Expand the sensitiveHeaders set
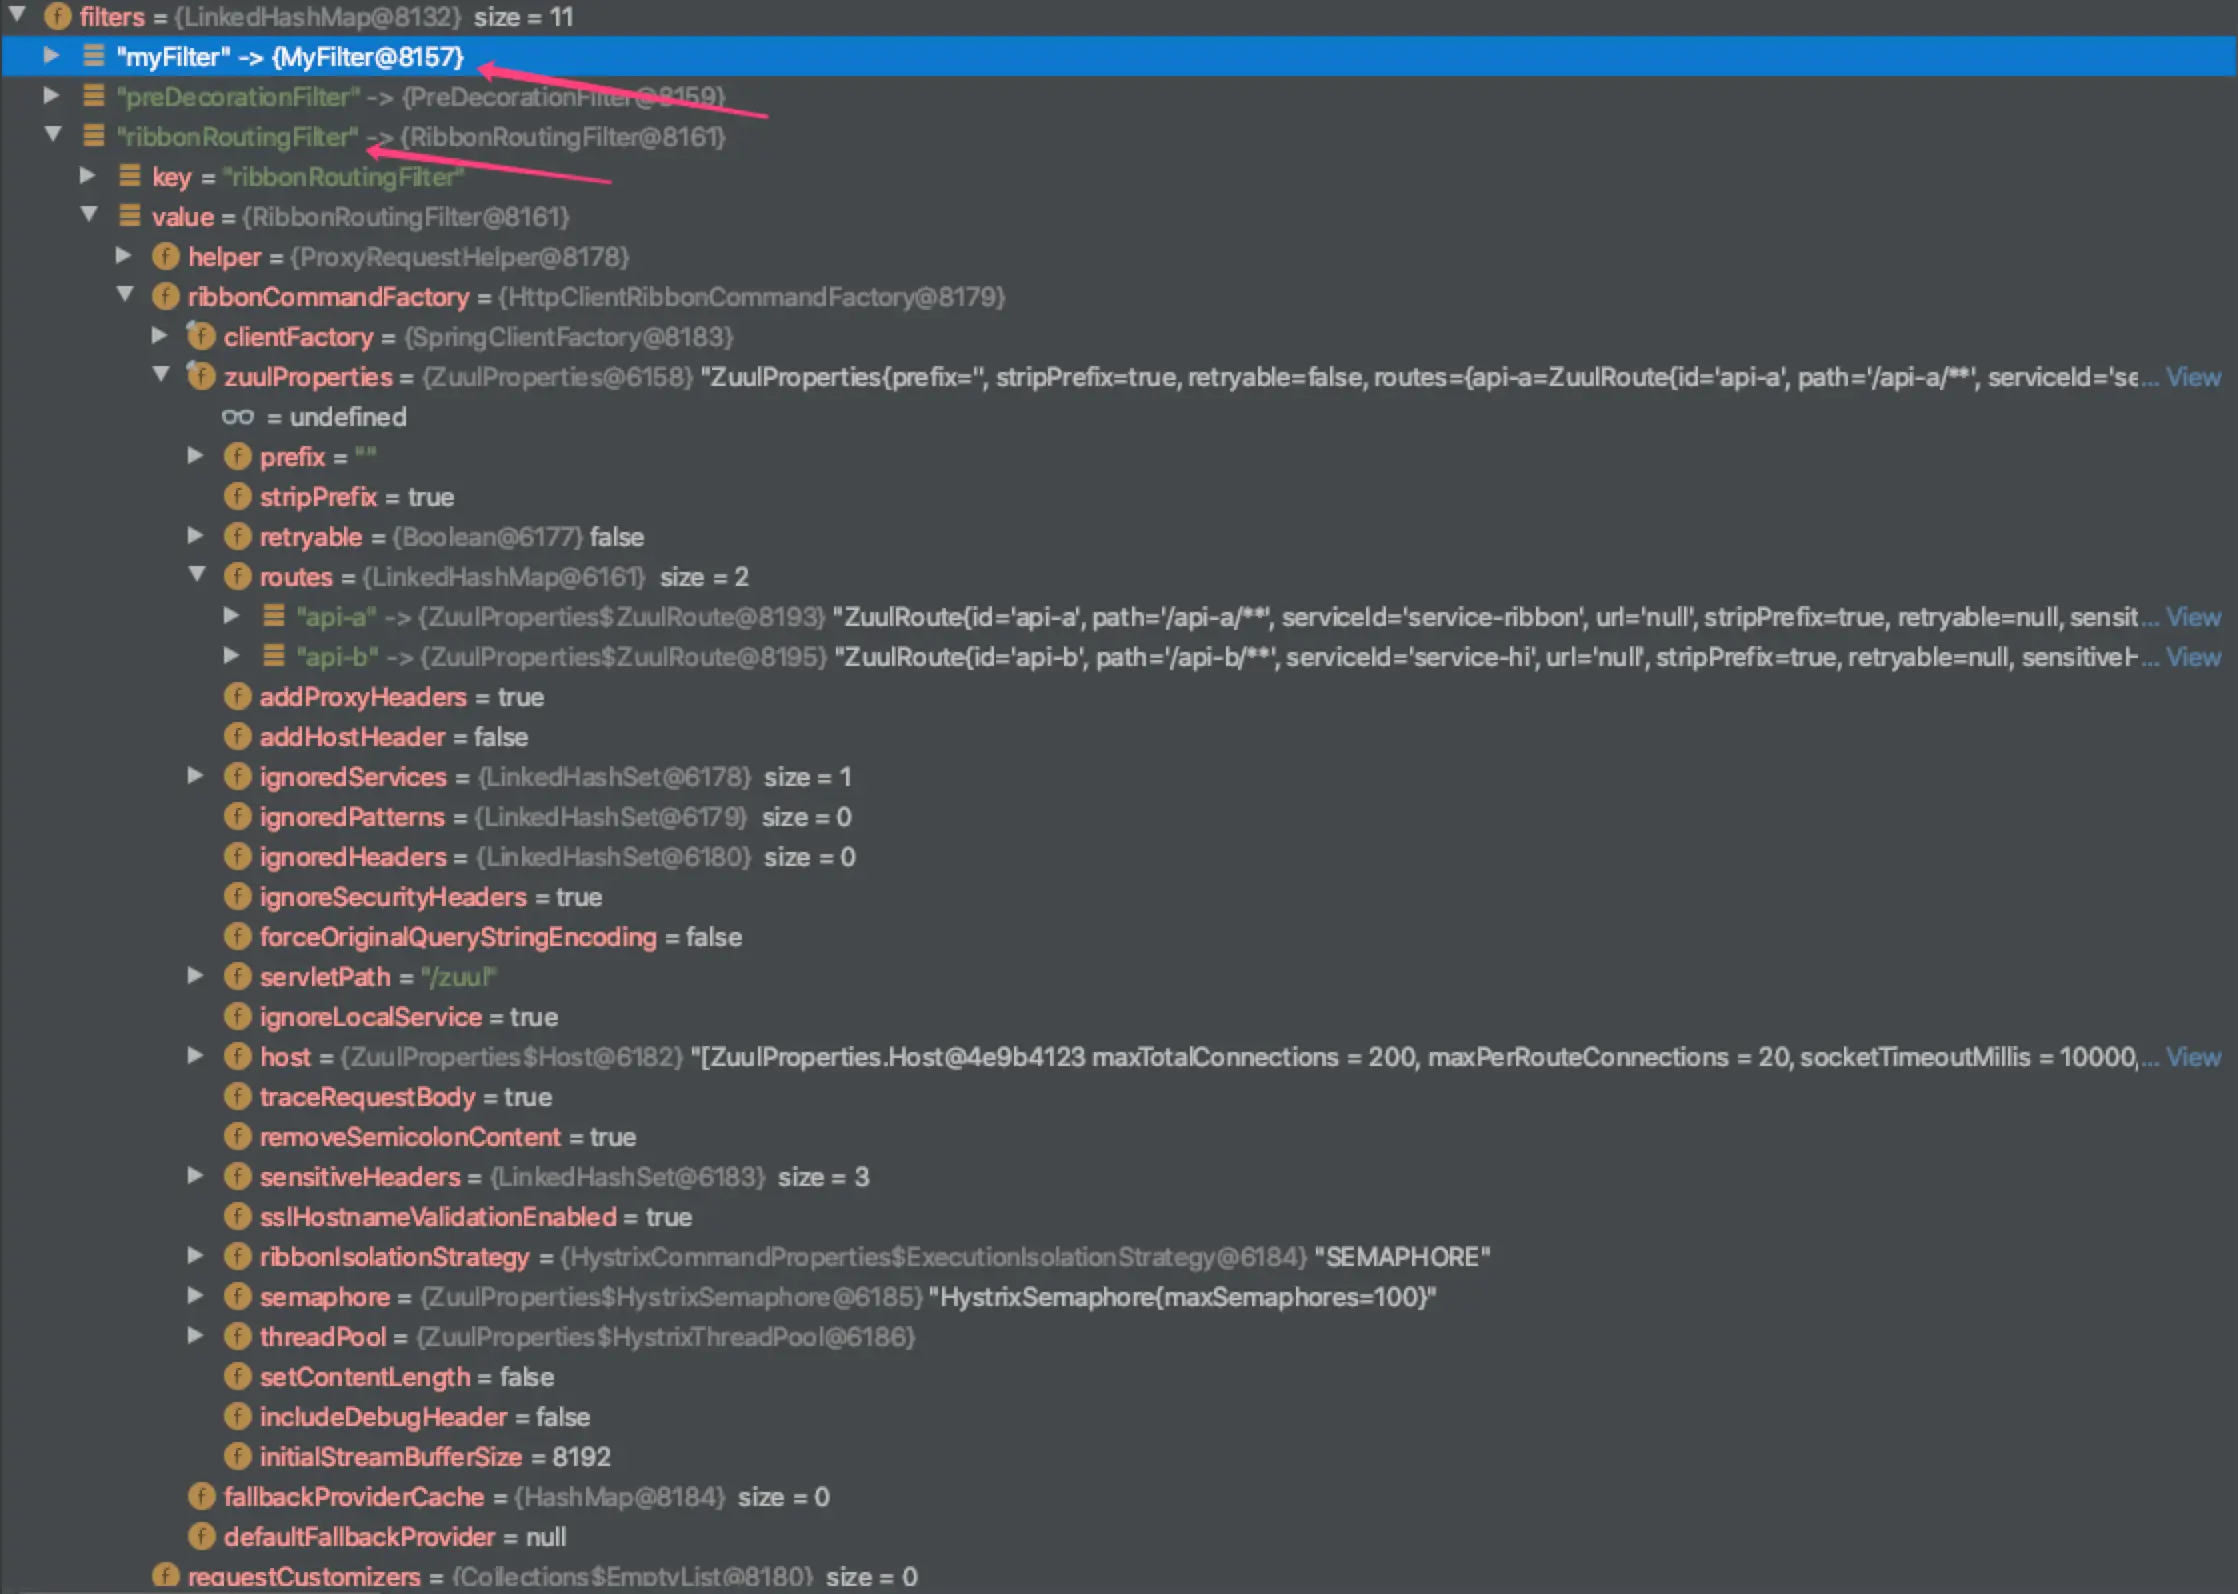 tap(195, 1176)
